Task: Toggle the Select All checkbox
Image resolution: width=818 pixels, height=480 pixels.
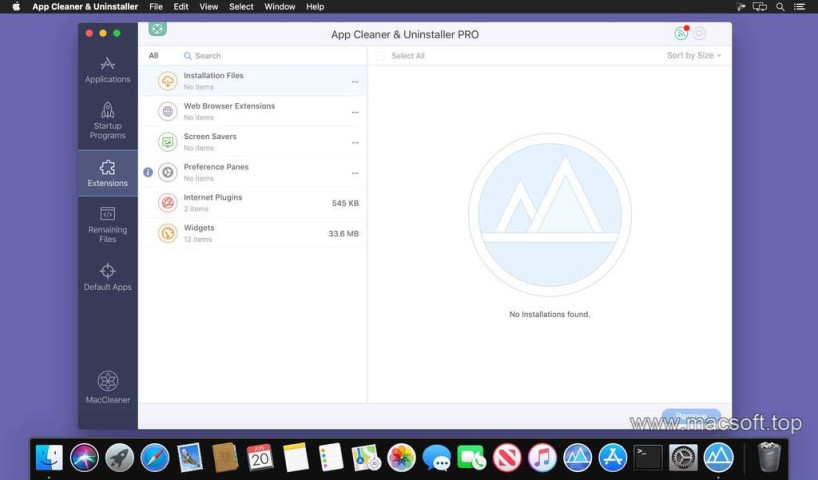Action: pyautogui.click(x=380, y=56)
